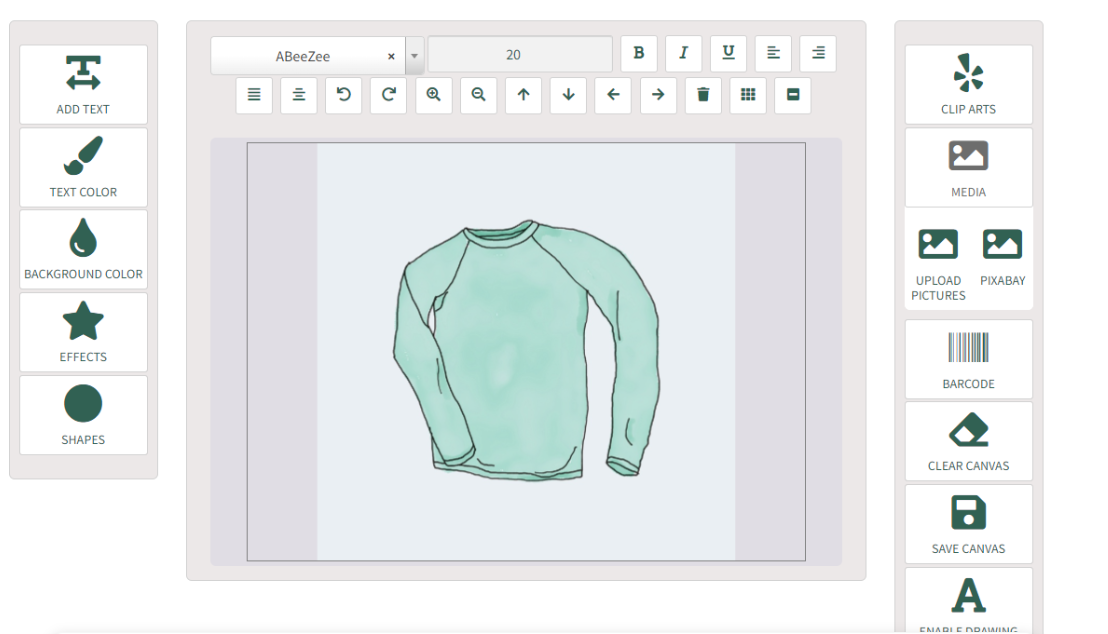Toggle the grid view icon

point(748,95)
